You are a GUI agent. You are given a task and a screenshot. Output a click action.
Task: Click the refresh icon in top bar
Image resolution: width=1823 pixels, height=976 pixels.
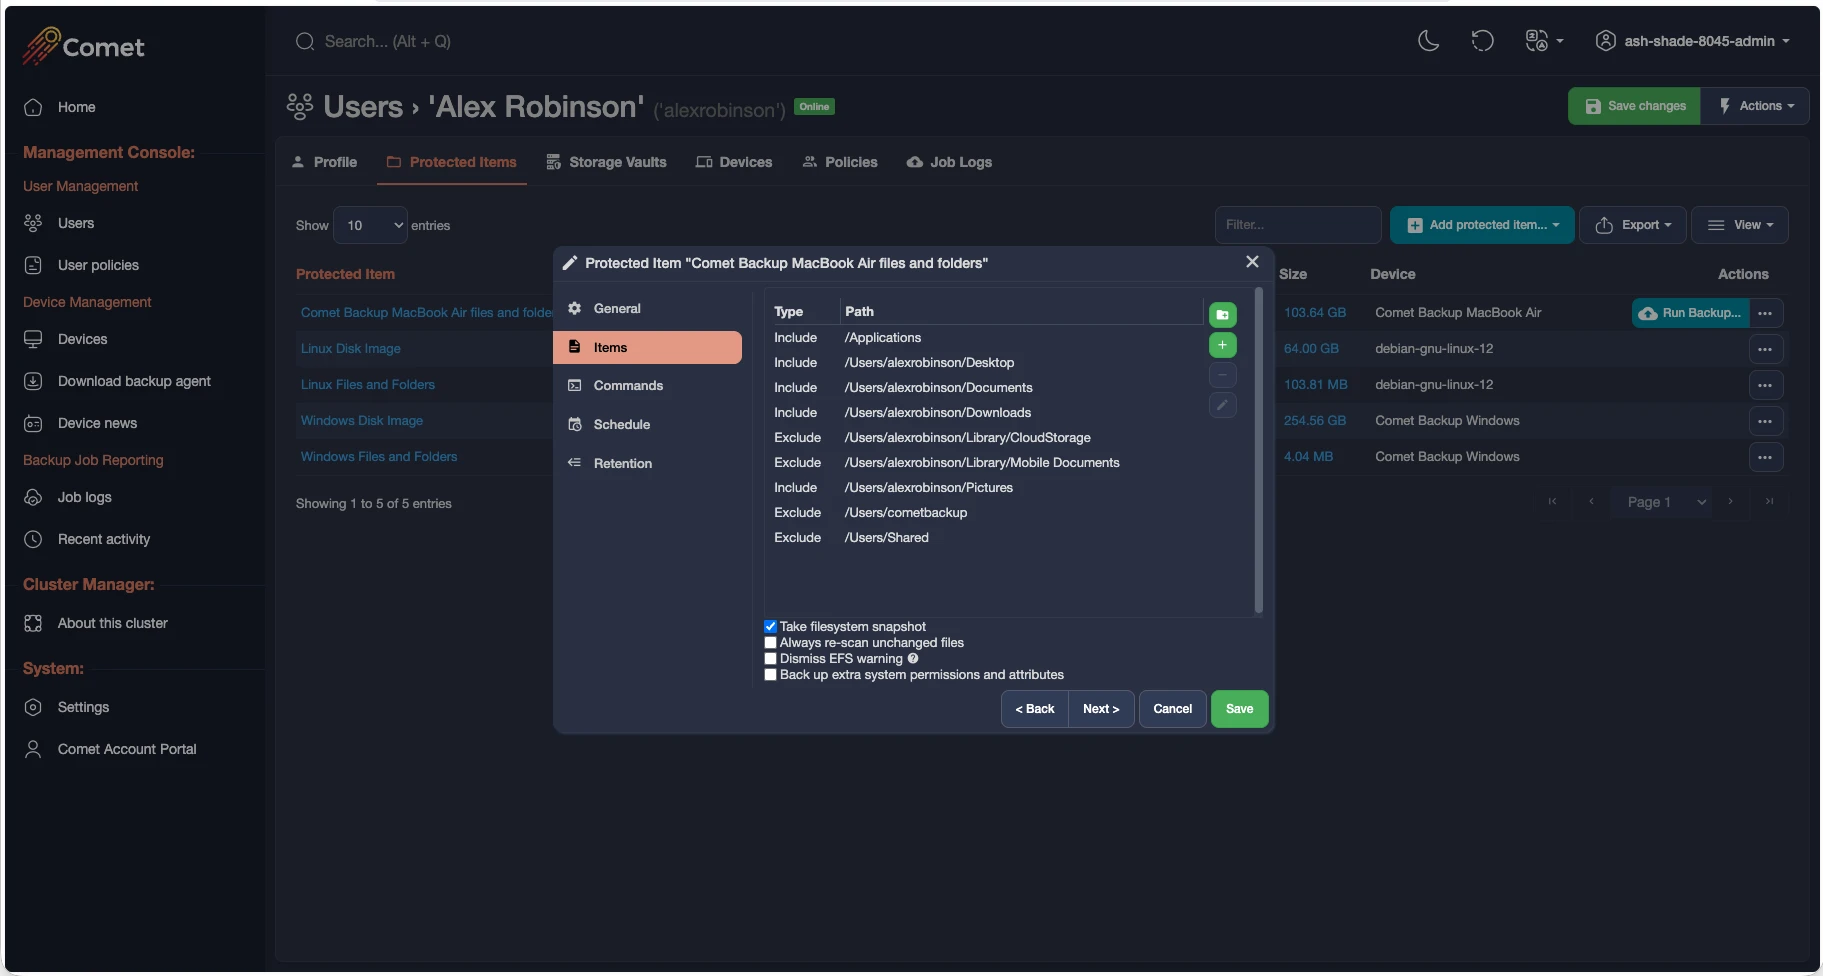click(1482, 41)
